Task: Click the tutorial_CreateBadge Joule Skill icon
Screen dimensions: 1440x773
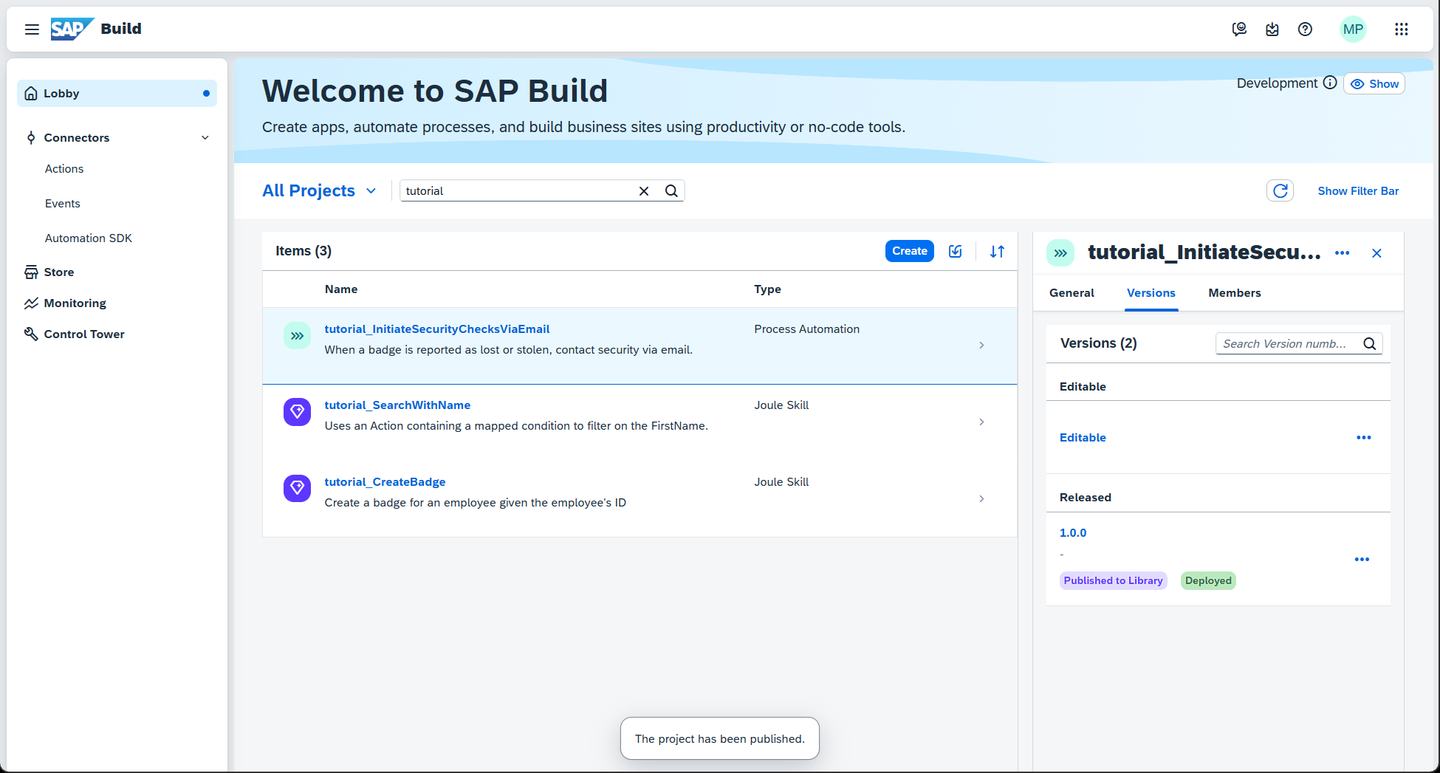Action: (x=297, y=489)
